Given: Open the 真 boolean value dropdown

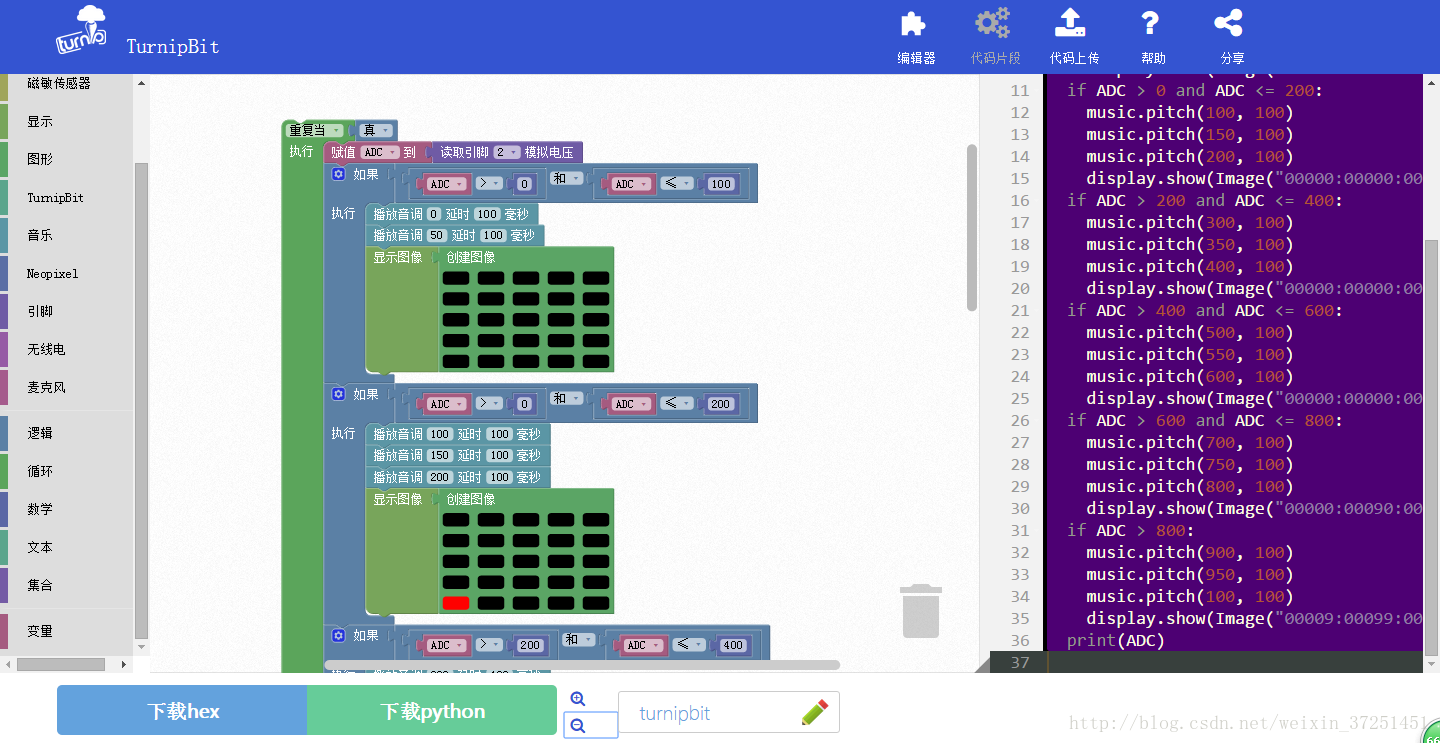Looking at the screenshot, I should point(376,130).
